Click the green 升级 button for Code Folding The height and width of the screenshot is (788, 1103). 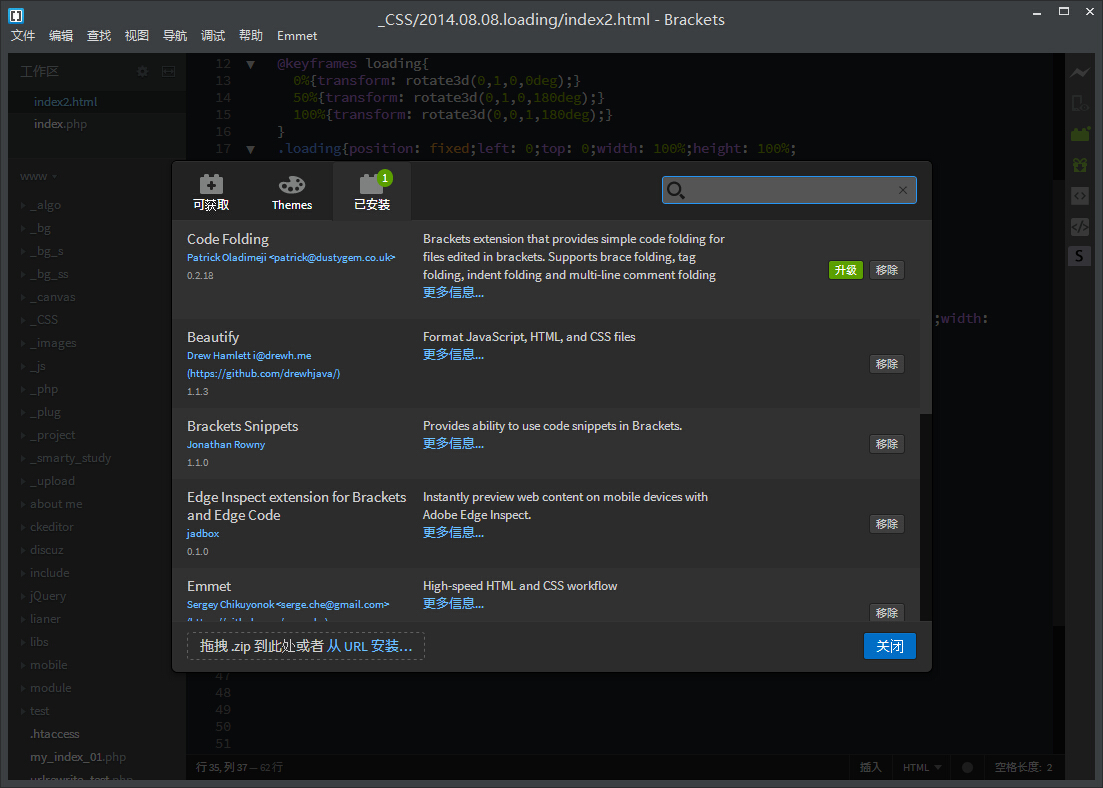pyautogui.click(x=845, y=270)
